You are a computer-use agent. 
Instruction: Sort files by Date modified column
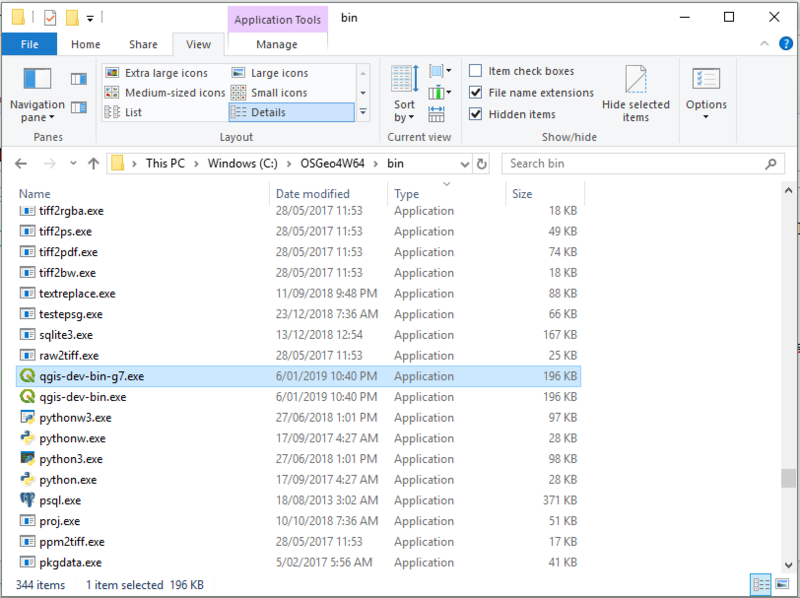pos(313,194)
